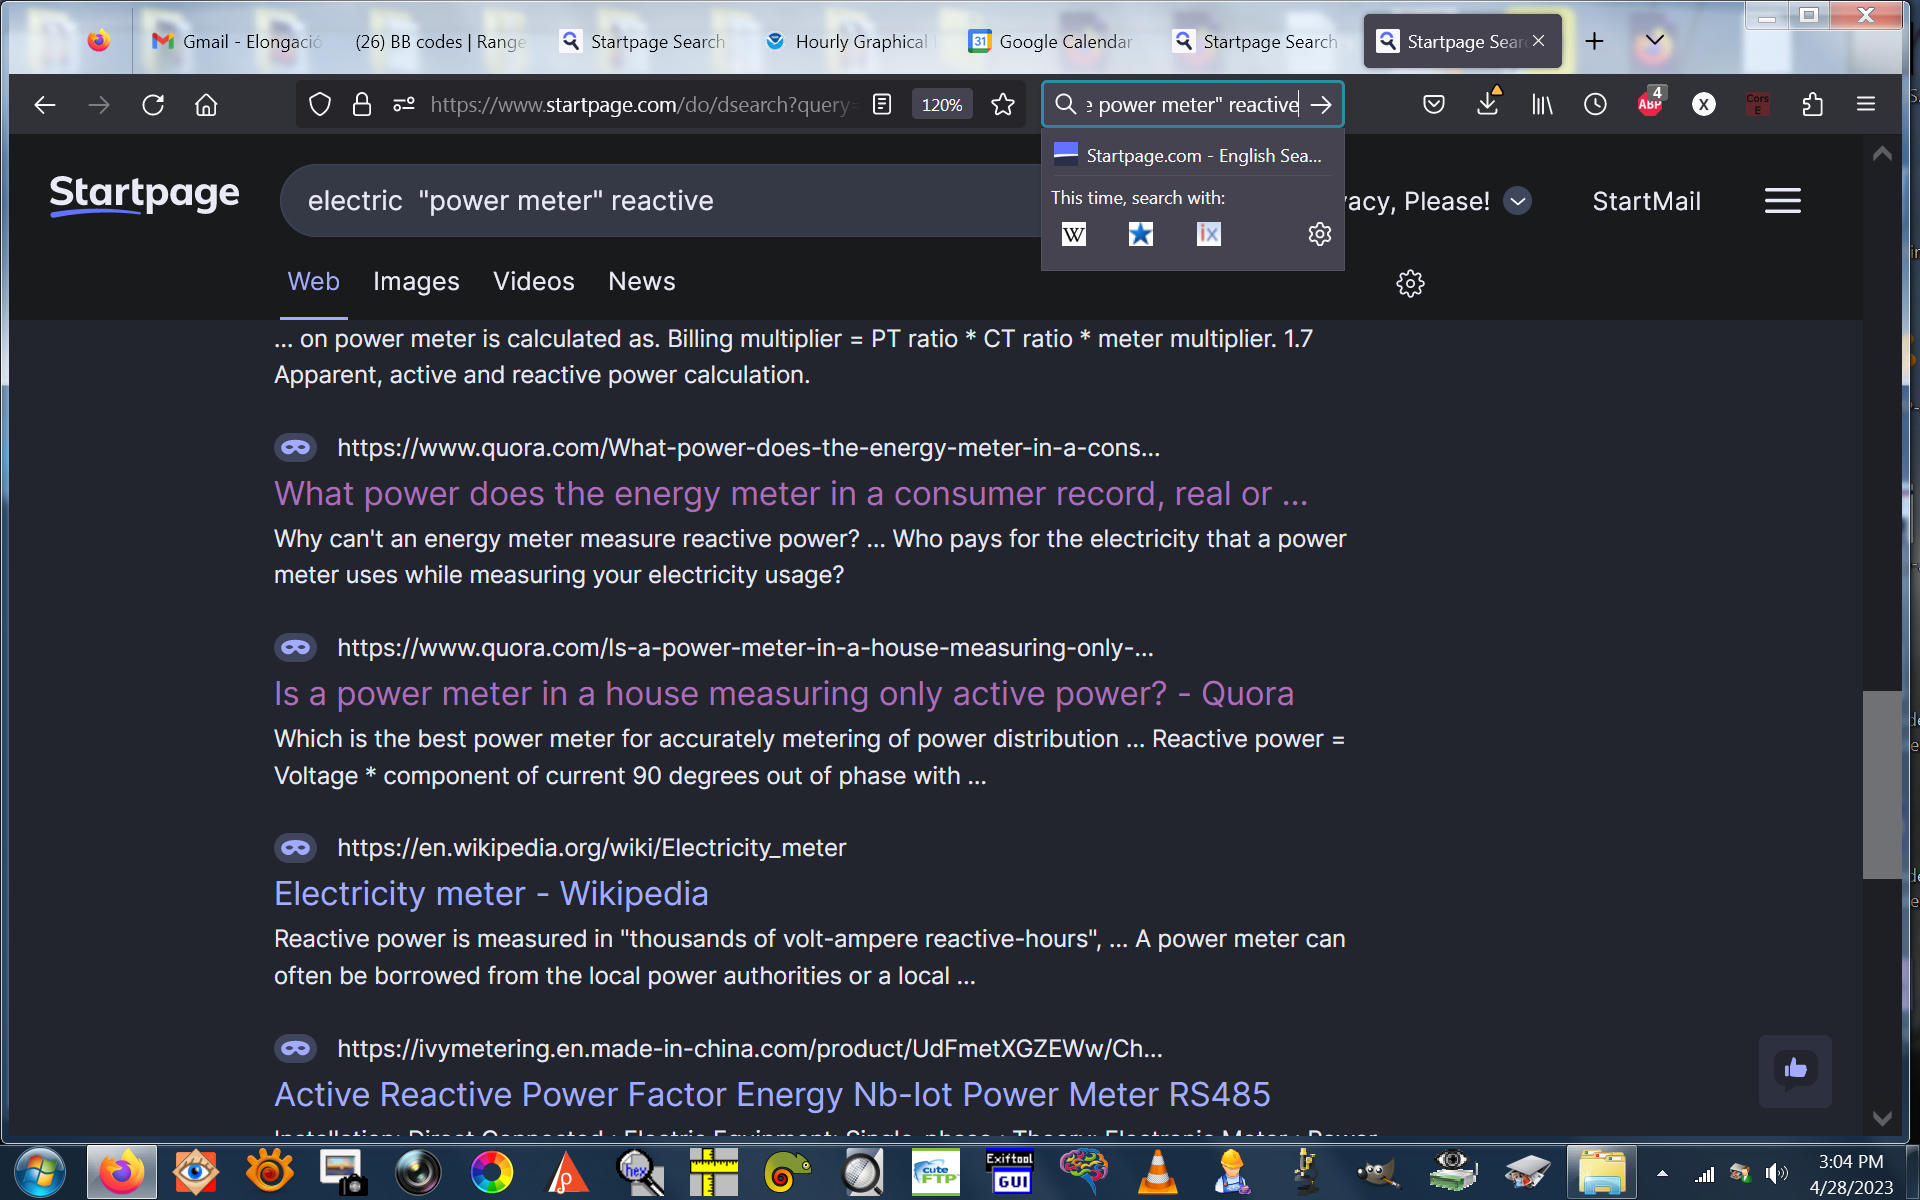Click anonymous view mask for Wikipedia result
Screen dimensions: 1920x1200
pyautogui.click(x=295, y=848)
